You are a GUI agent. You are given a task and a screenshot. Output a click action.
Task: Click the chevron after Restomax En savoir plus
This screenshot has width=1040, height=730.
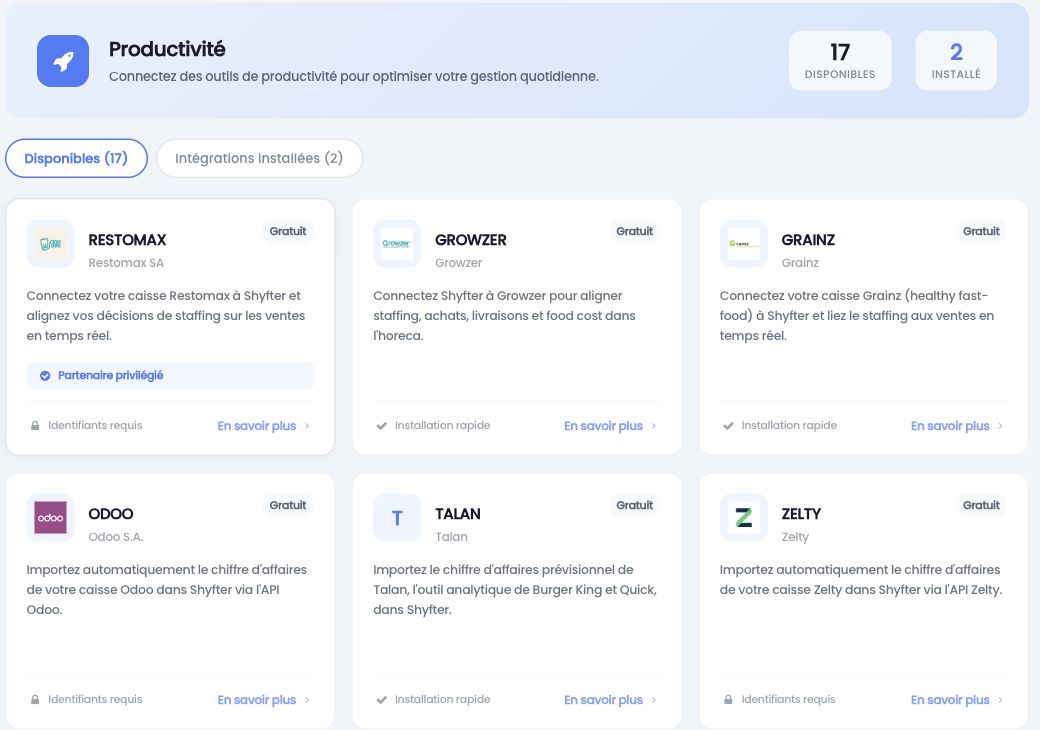(x=307, y=426)
